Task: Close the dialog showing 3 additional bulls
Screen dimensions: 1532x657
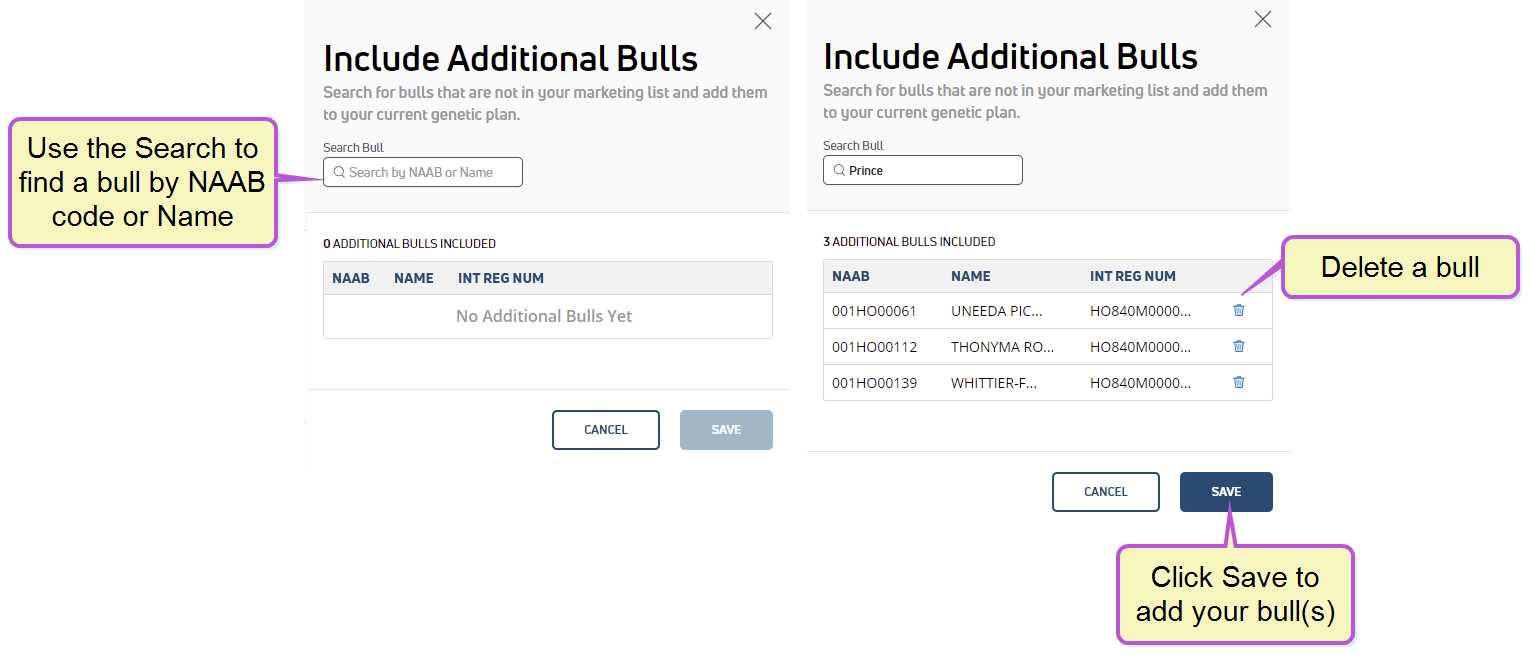Action: (1263, 19)
